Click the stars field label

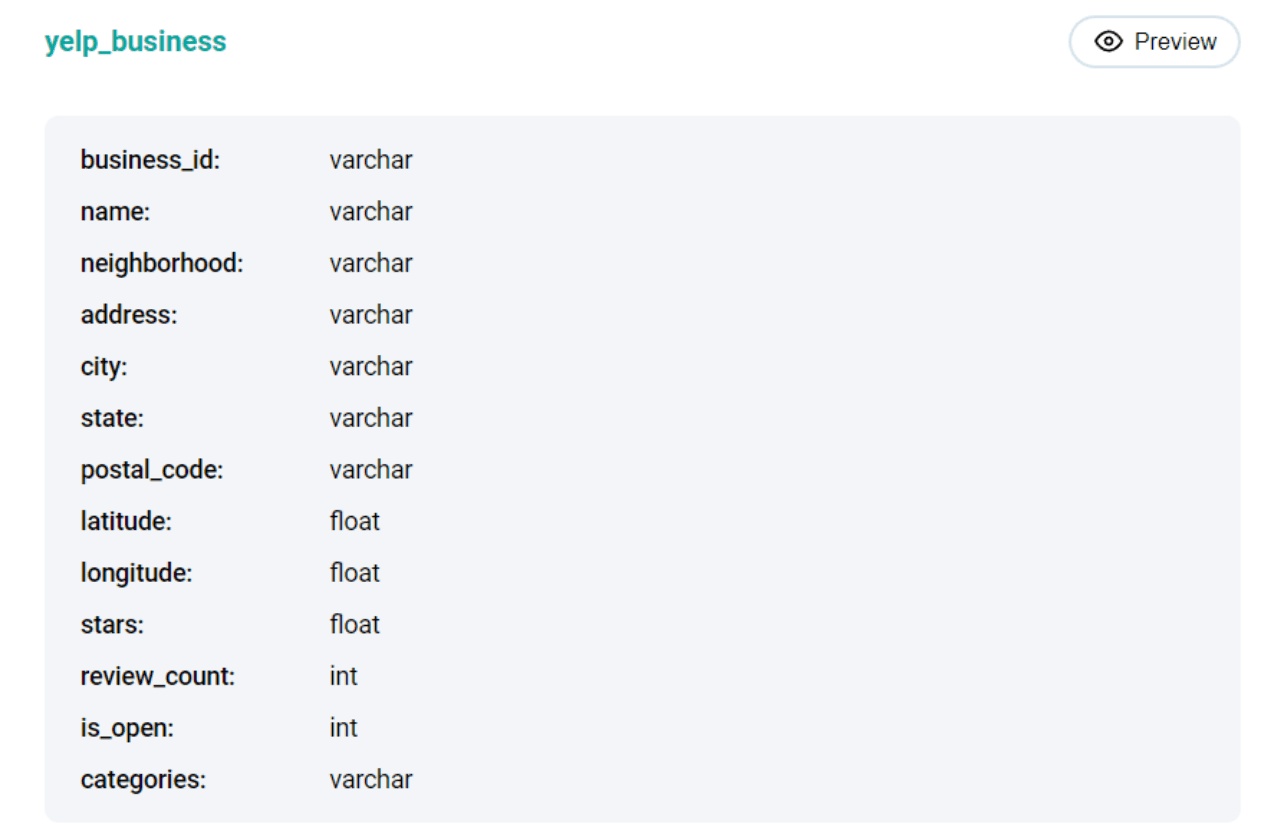111,624
